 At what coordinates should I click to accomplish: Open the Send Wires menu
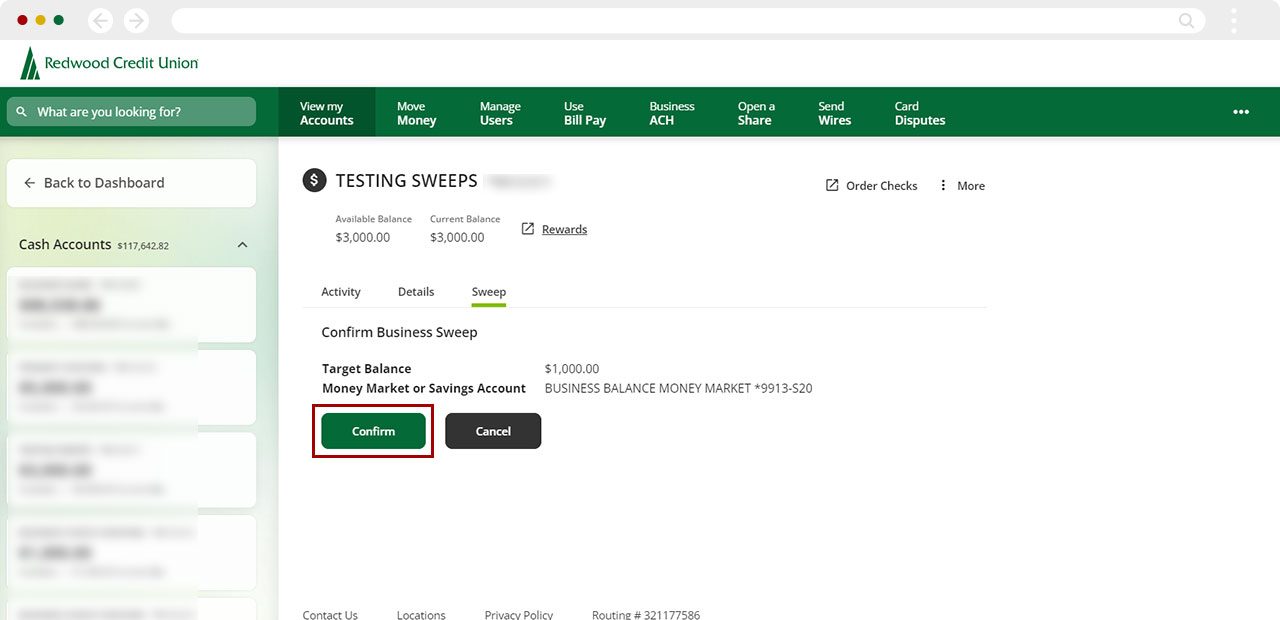tap(834, 112)
